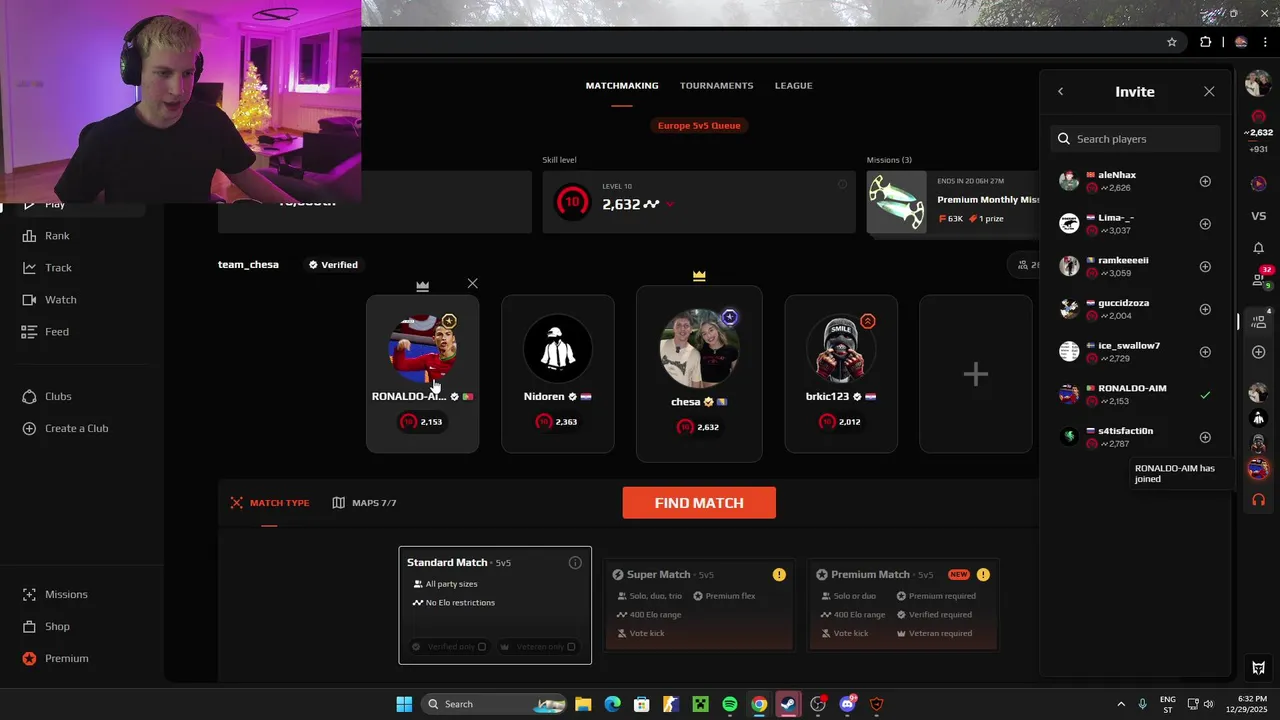
Task: Click the circled plus in right sidebar
Action: pyautogui.click(x=1259, y=352)
